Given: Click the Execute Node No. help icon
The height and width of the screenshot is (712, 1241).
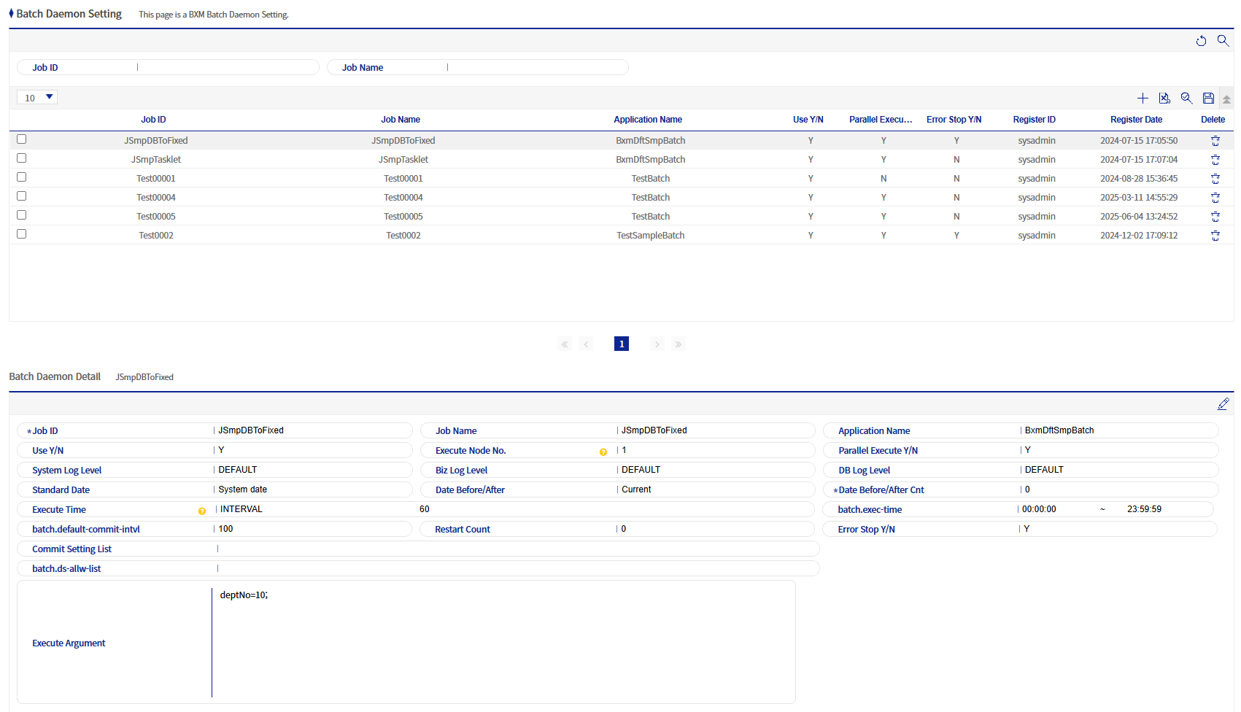Looking at the screenshot, I should click(x=603, y=452).
